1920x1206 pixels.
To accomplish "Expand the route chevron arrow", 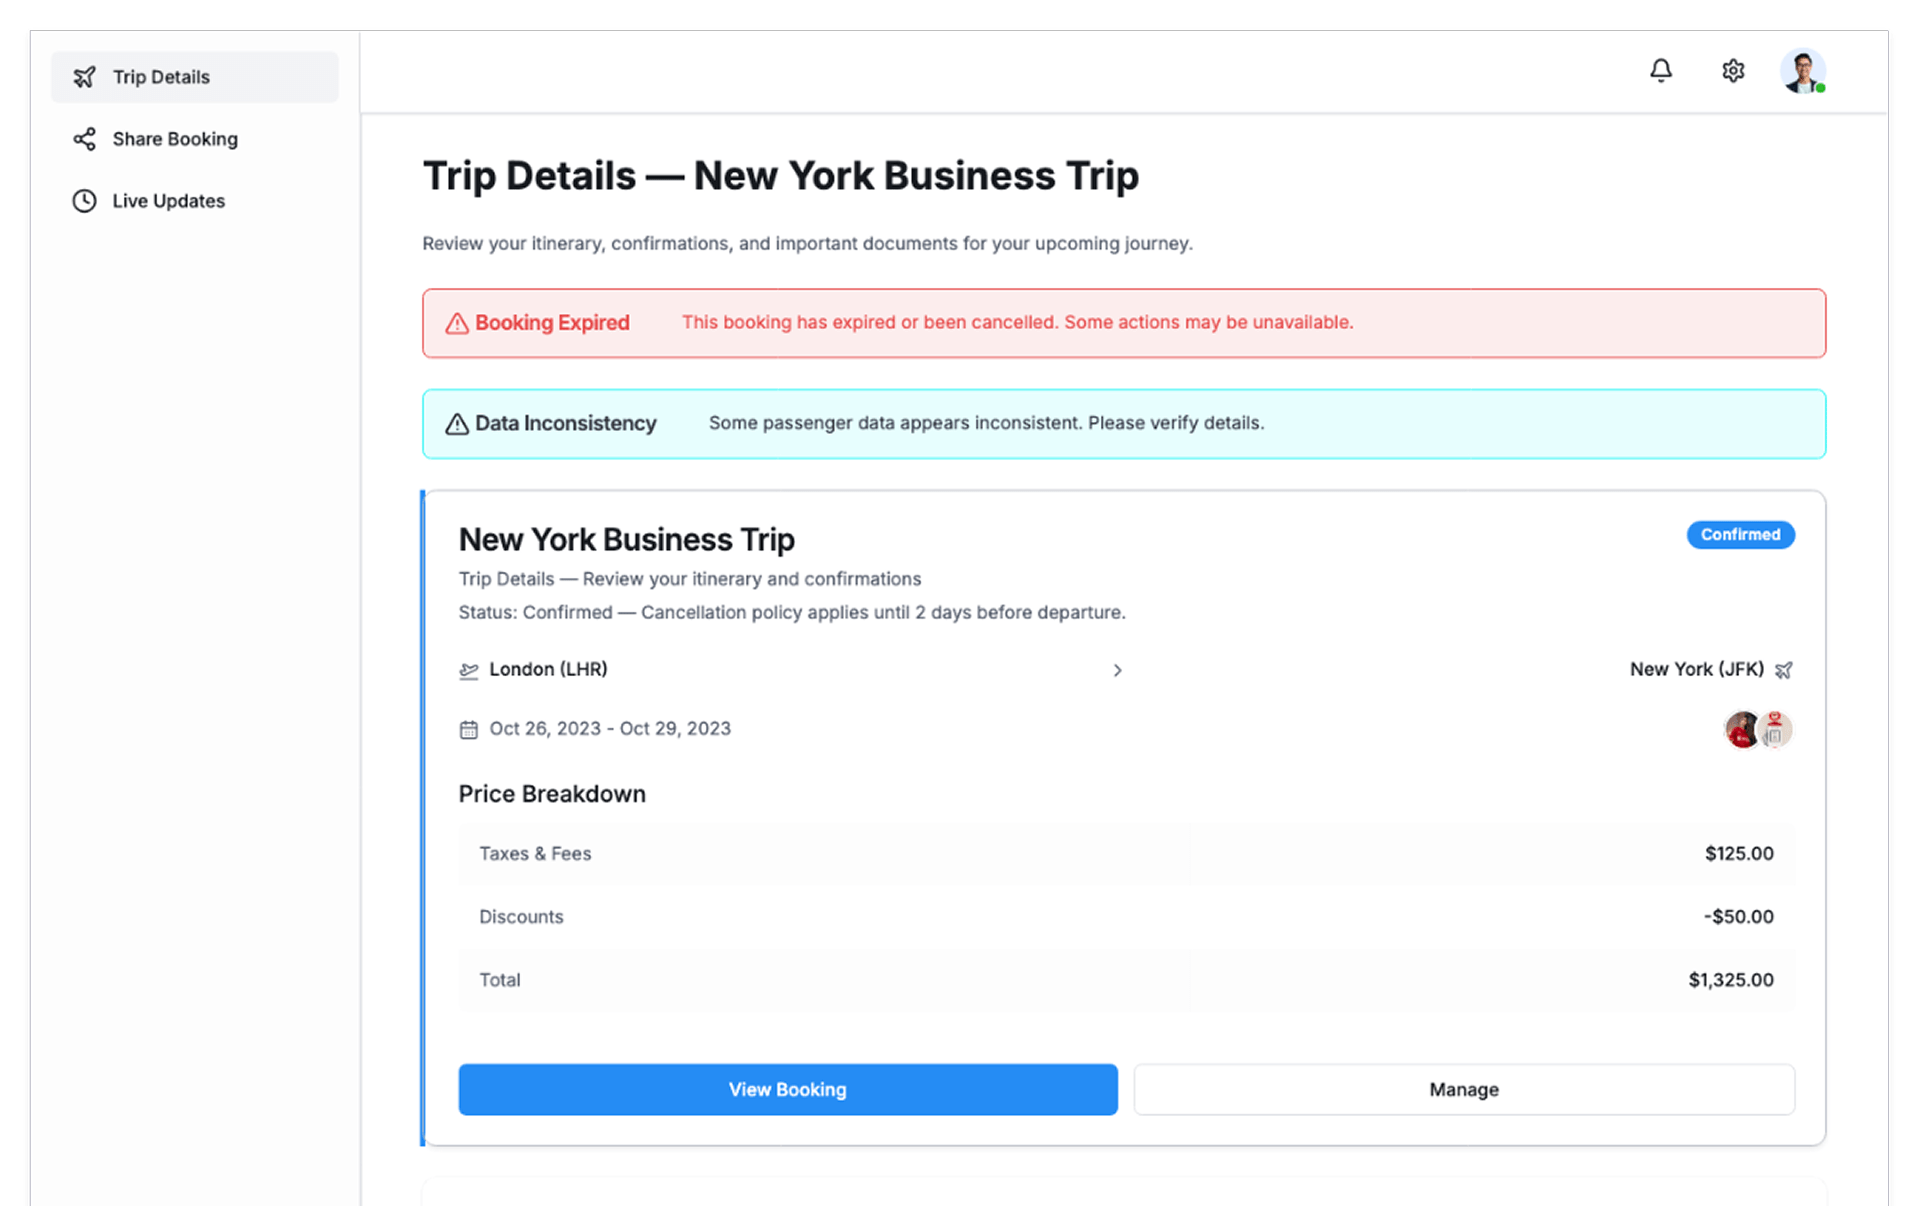I will pos(1117,670).
